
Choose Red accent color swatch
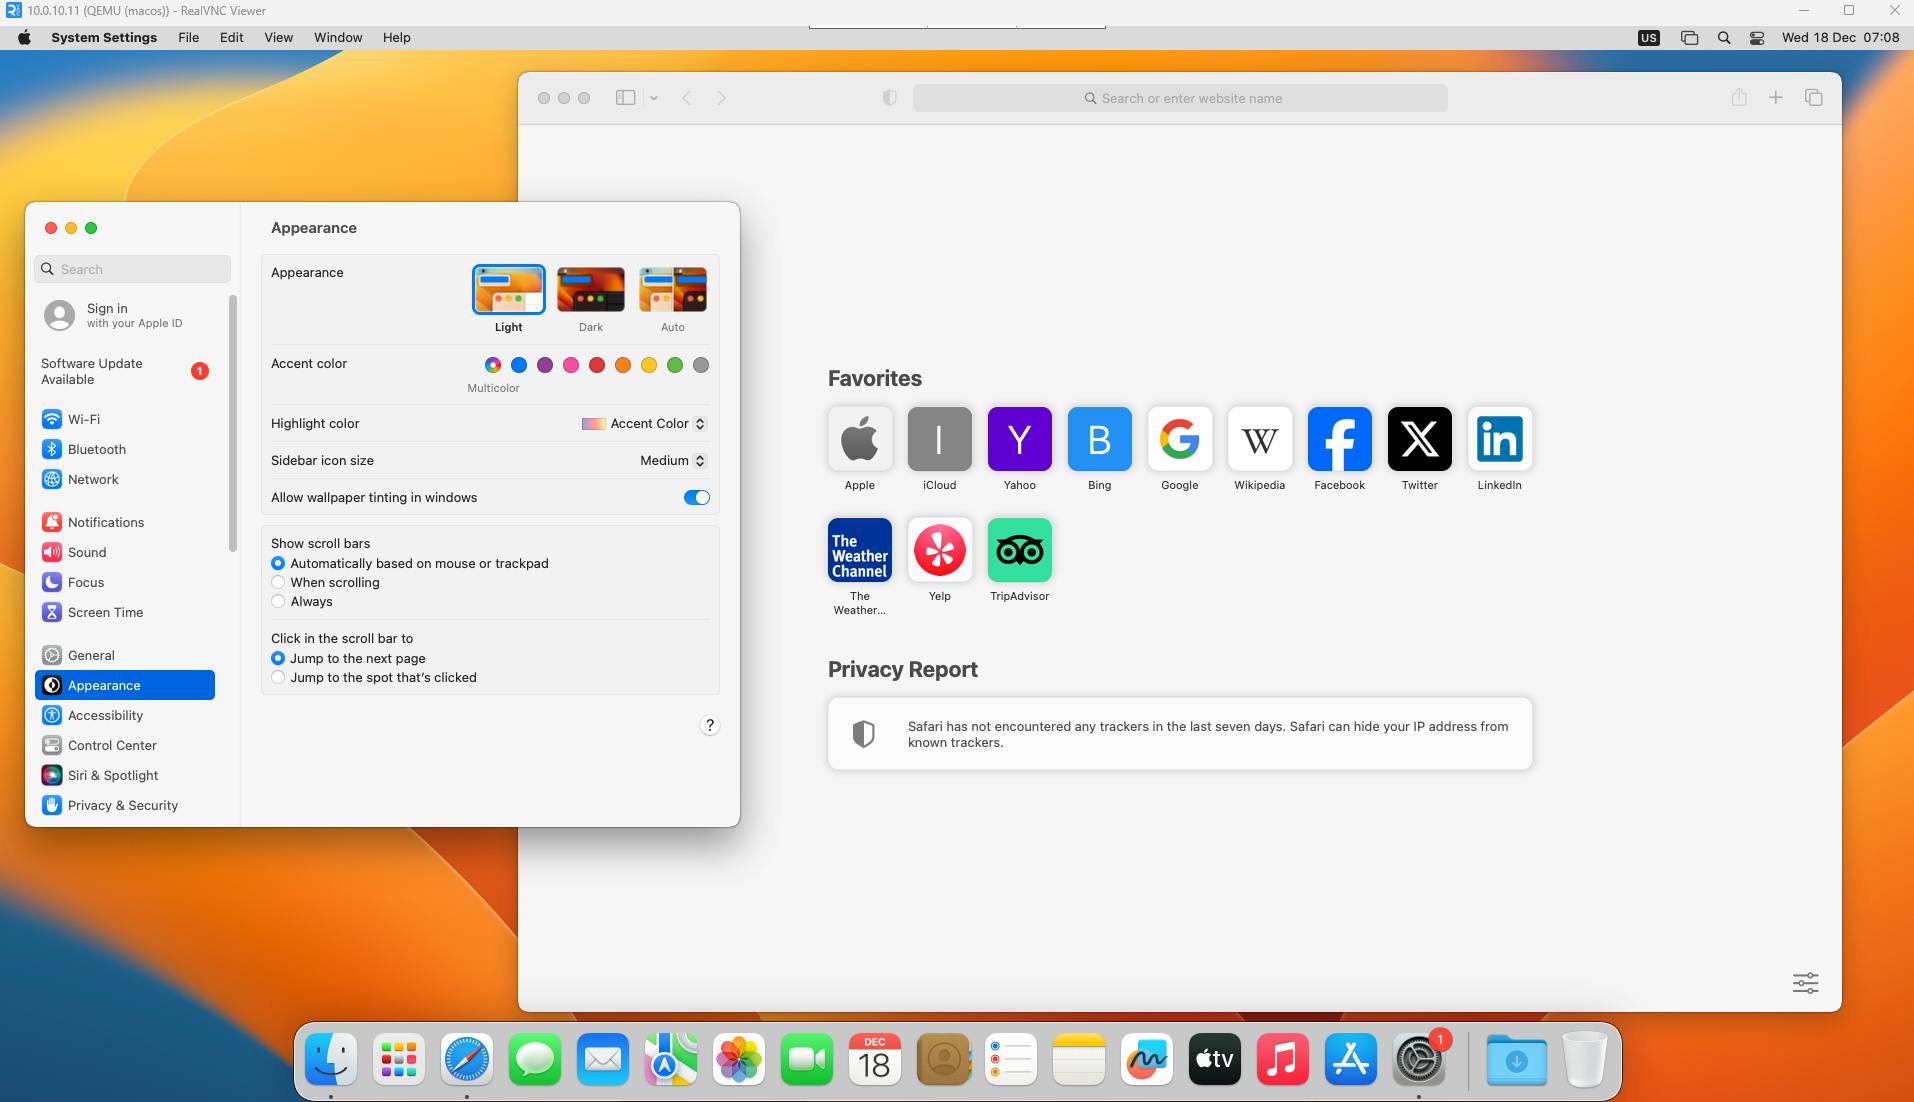(597, 365)
